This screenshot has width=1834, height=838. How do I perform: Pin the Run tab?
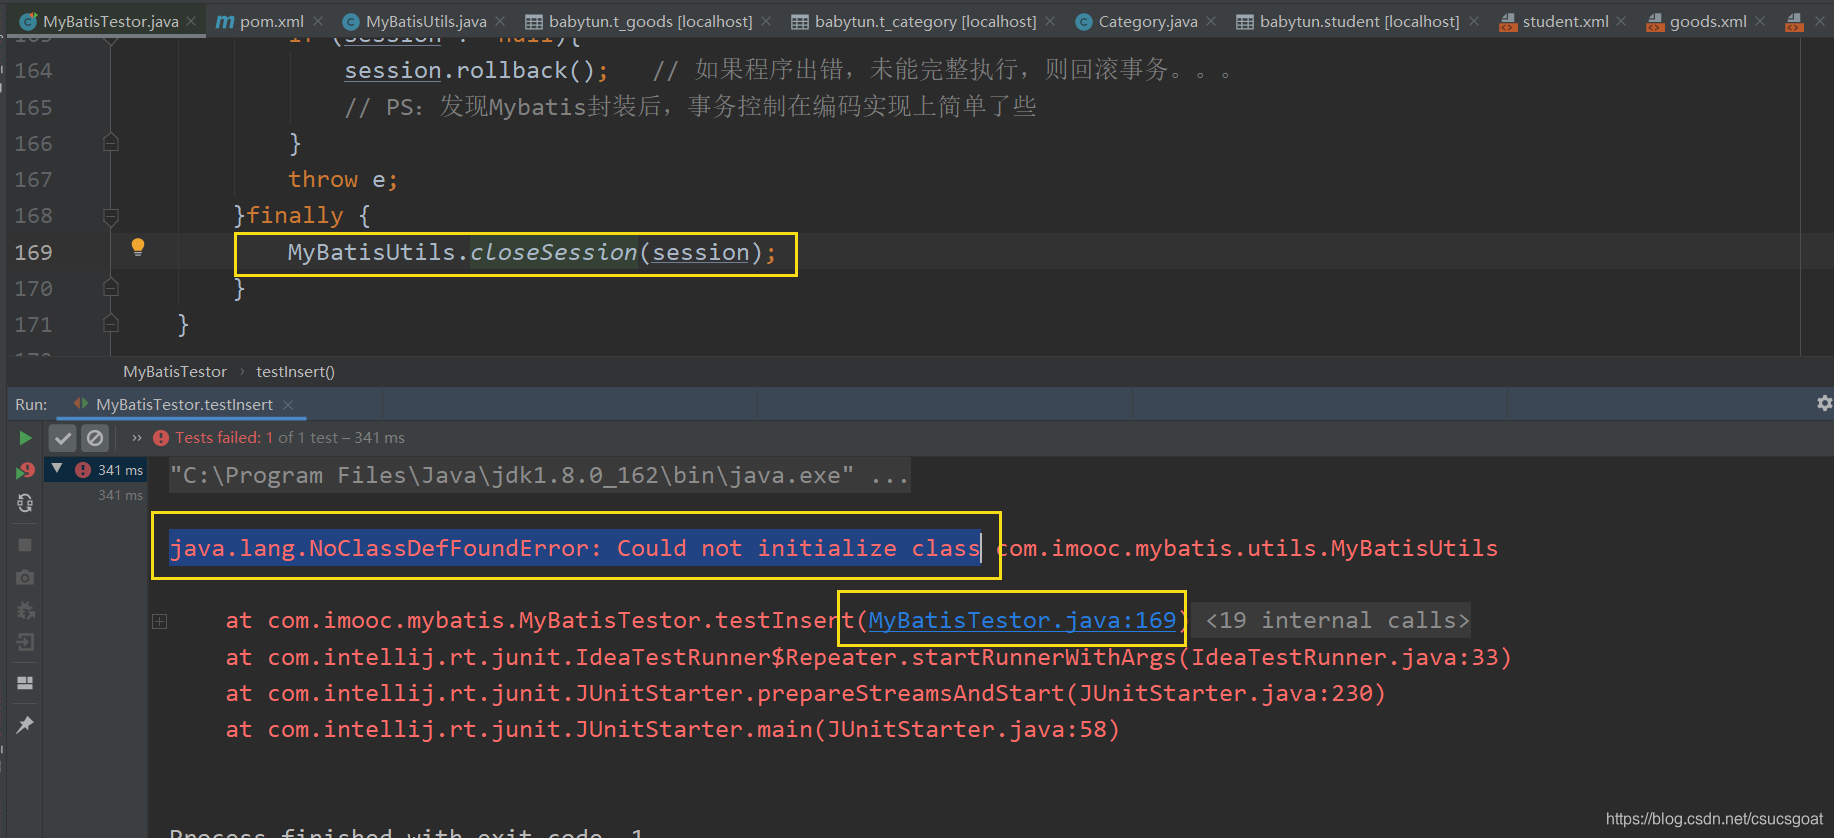(25, 724)
